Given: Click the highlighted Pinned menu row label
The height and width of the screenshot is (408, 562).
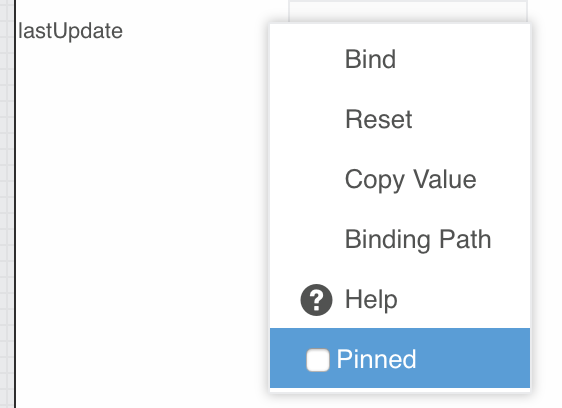Looking at the screenshot, I should [x=376, y=359].
